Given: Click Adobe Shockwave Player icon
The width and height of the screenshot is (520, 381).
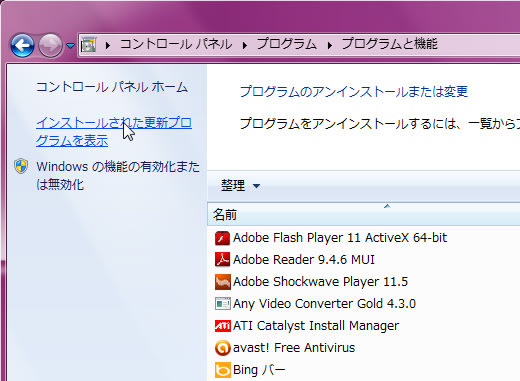Looking at the screenshot, I should (222, 282).
